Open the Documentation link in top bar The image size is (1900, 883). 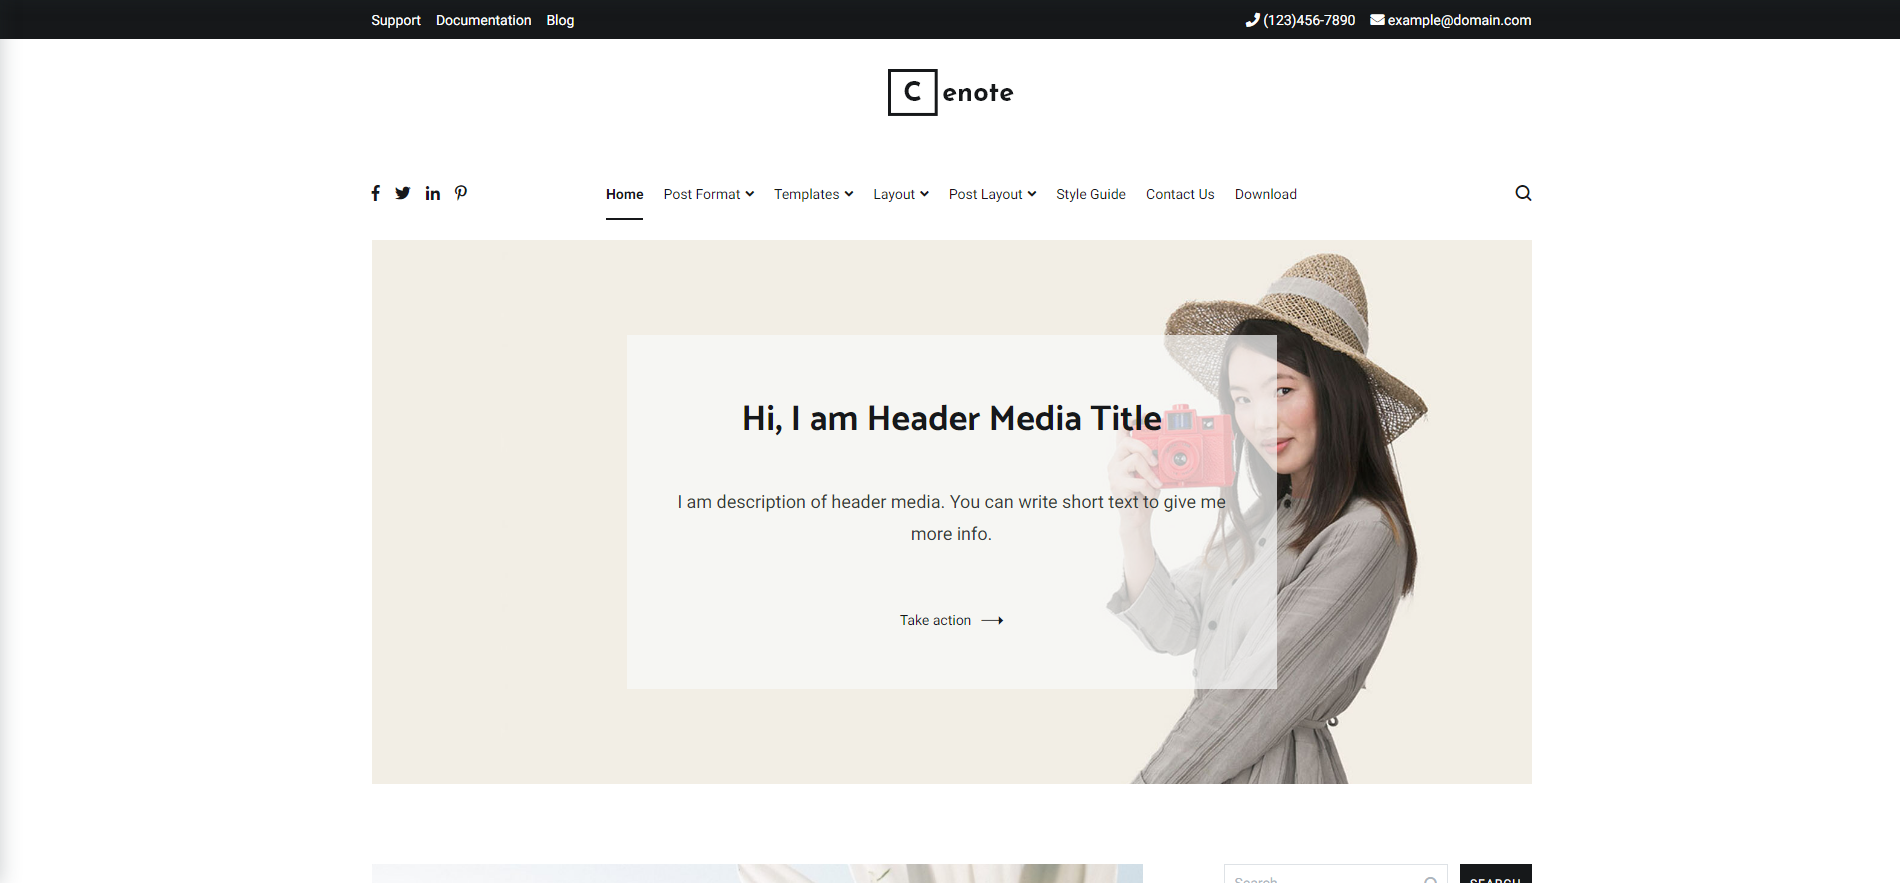484,20
